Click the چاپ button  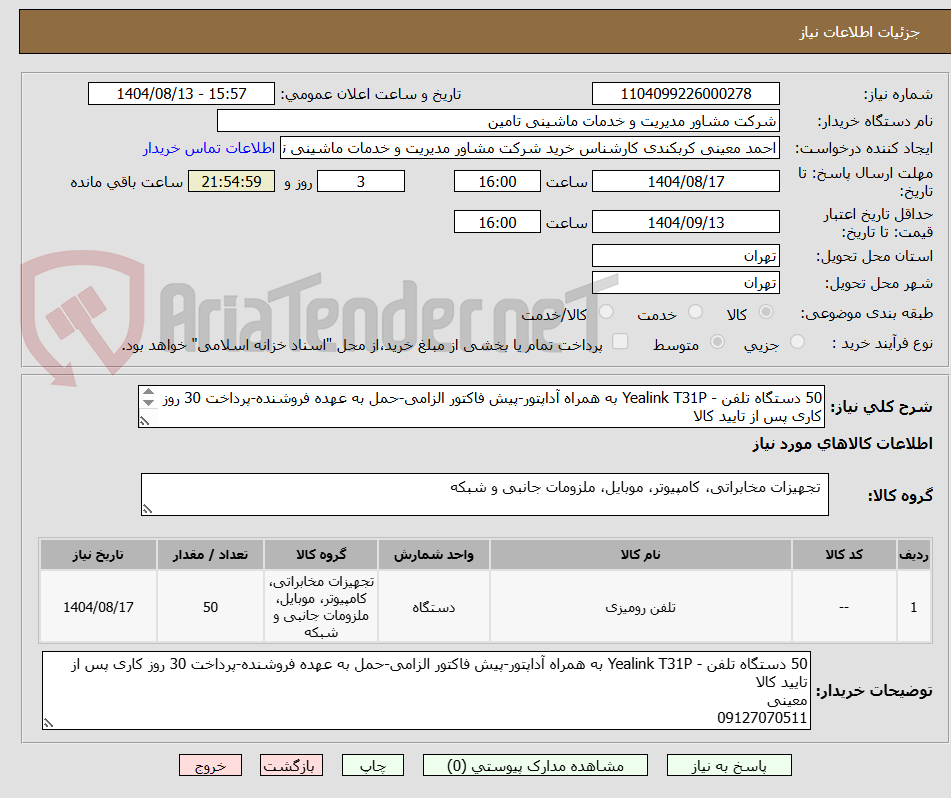[x=372, y=764]
